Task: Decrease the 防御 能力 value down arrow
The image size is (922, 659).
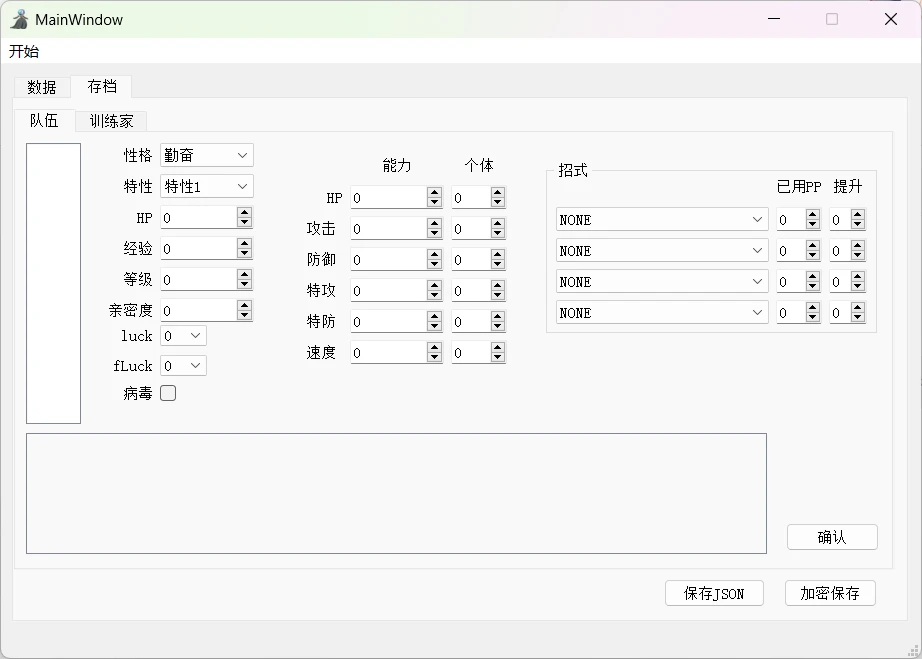Action: click(x=435, y=265)
